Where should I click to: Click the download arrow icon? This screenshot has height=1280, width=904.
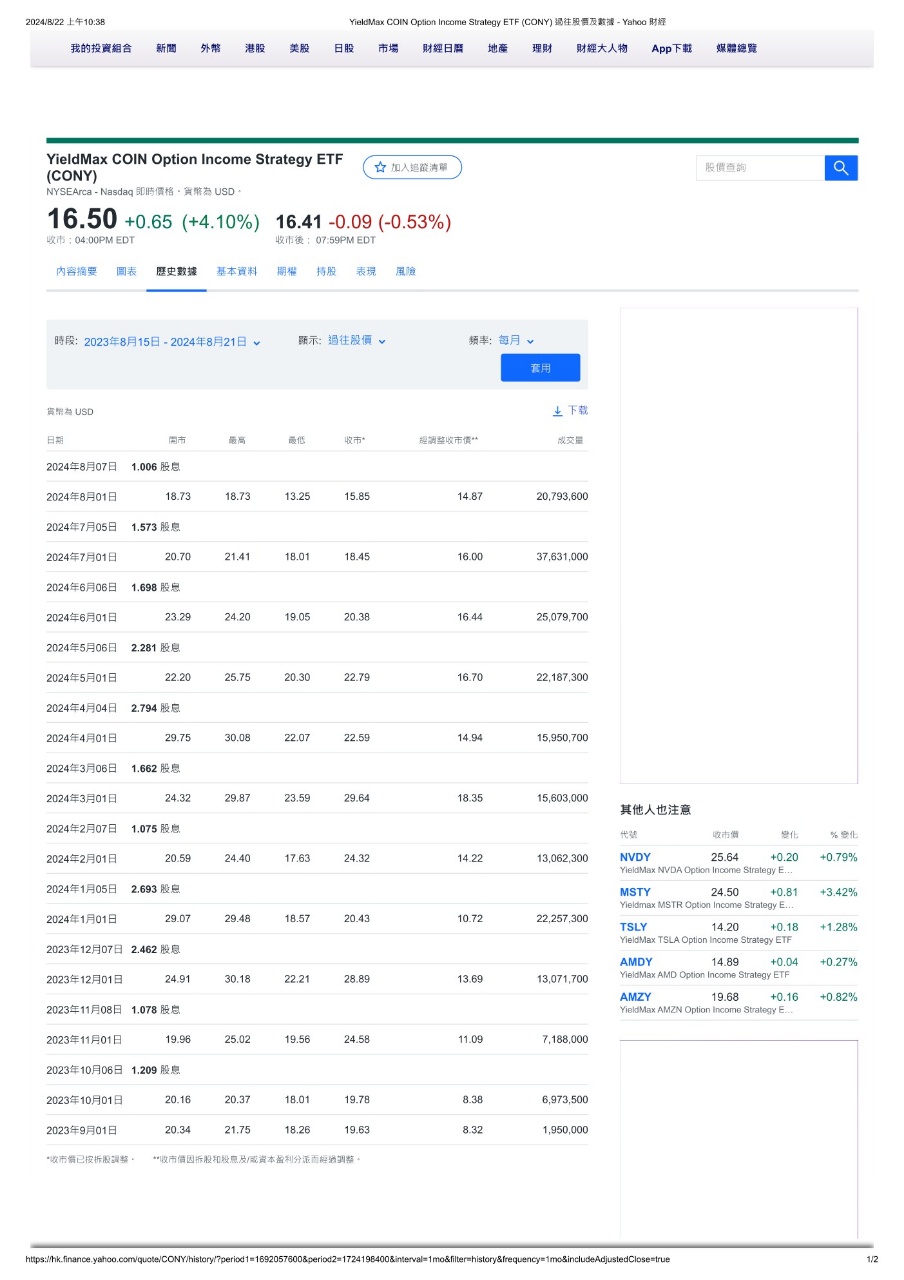pyautogui.click(x=557, y=411)
